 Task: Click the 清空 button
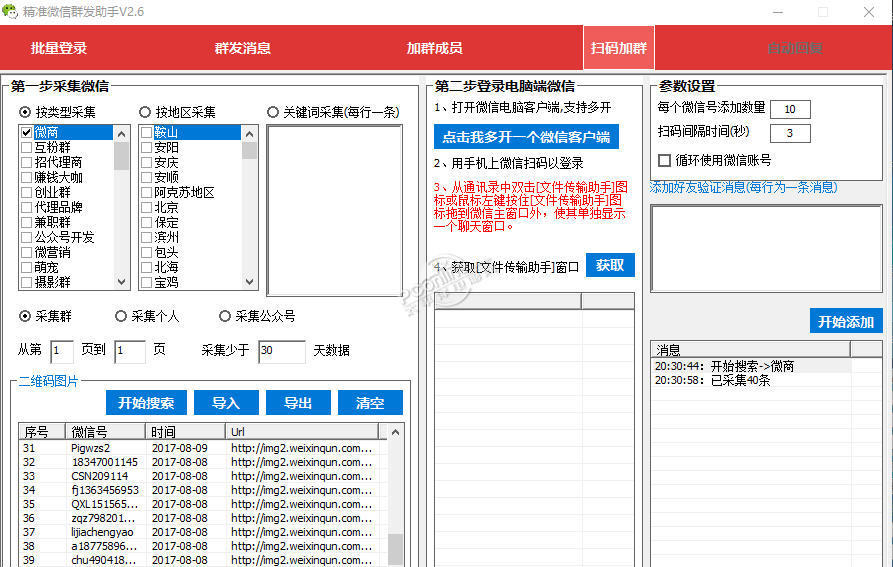tap(370, 403)
